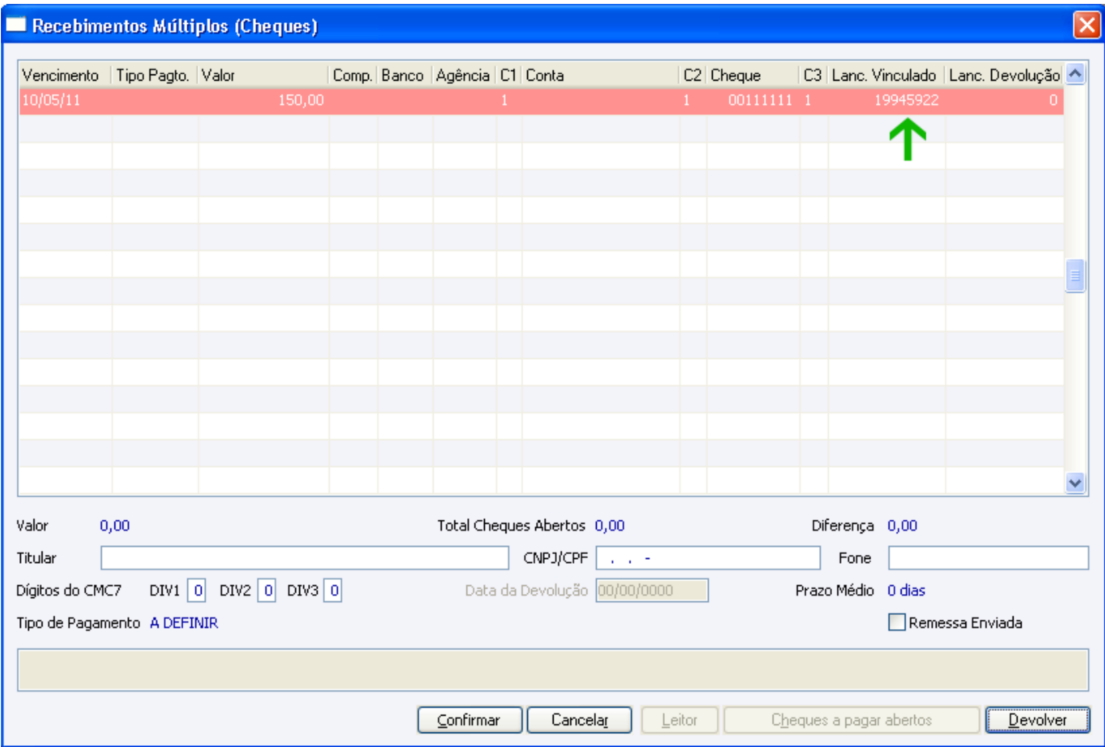This screenshot has height=747, width=1105.
Task: Focus the Fone input field
Action: tap(988, 558)
